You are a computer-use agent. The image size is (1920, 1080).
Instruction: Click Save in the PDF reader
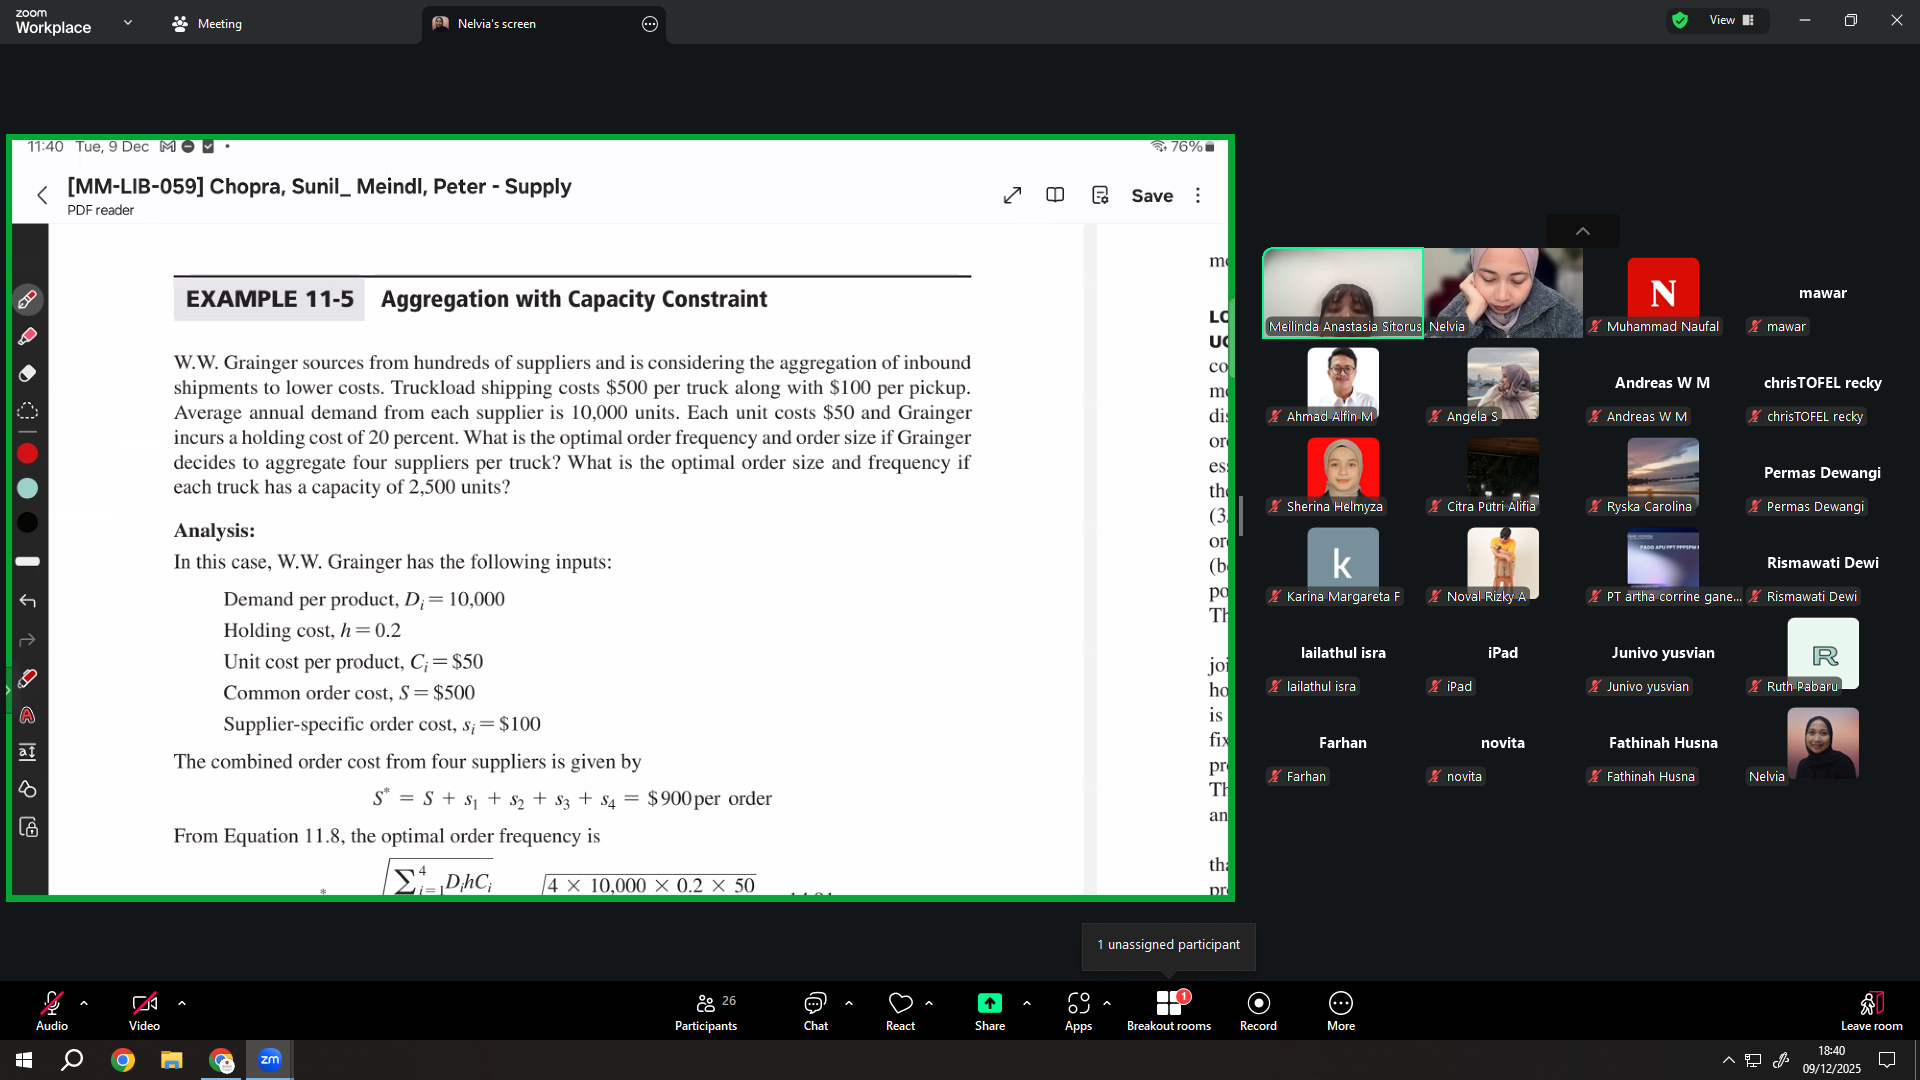click(x=1152, y=196)
